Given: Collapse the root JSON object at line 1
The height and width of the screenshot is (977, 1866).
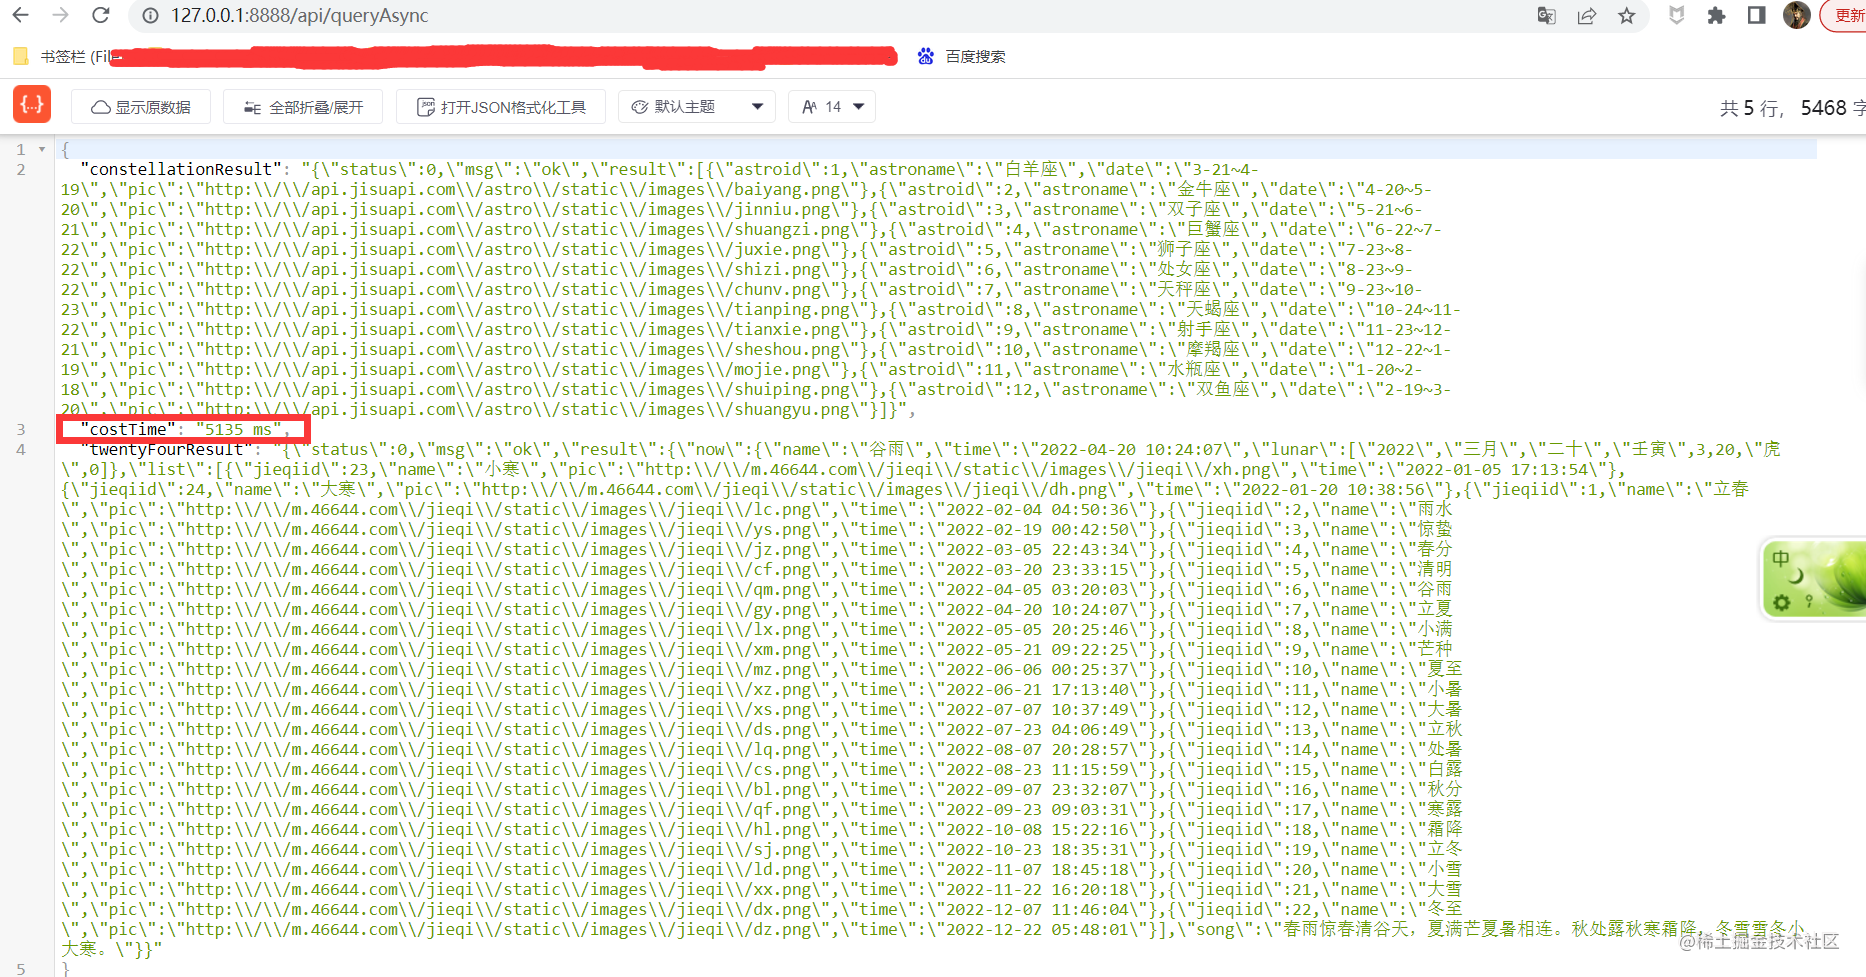Looking at the screenshot, I should tap(42, 149).
